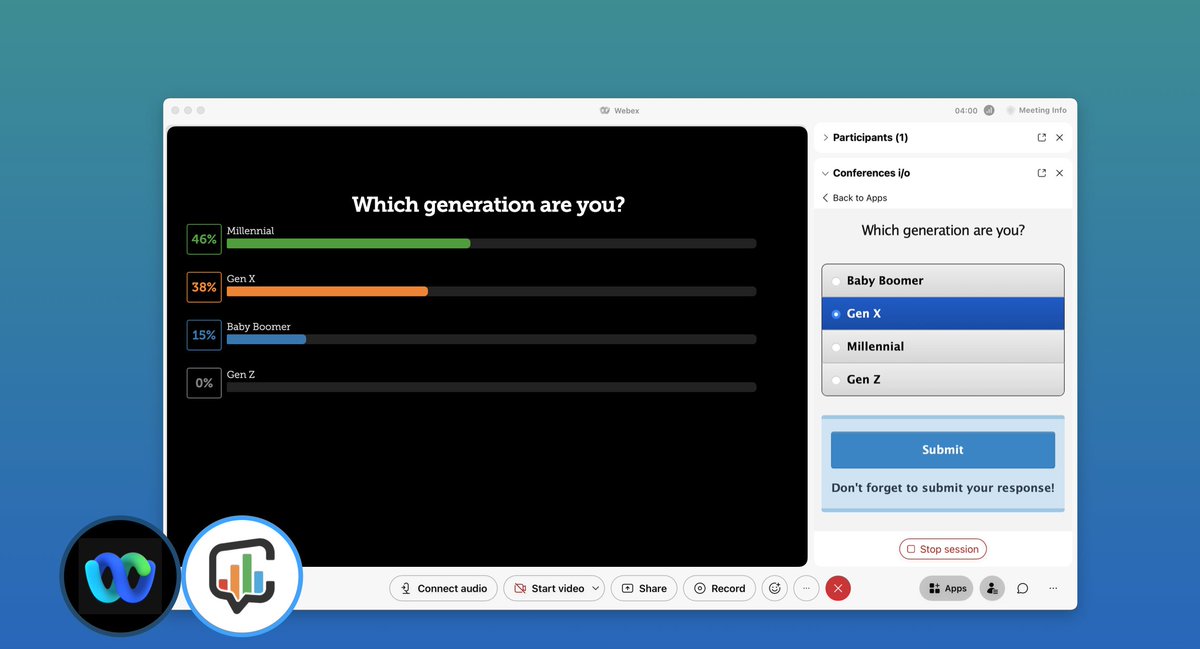Open the Apps panel in Webex
The image size is (1200, 649).
coord(946,588)
